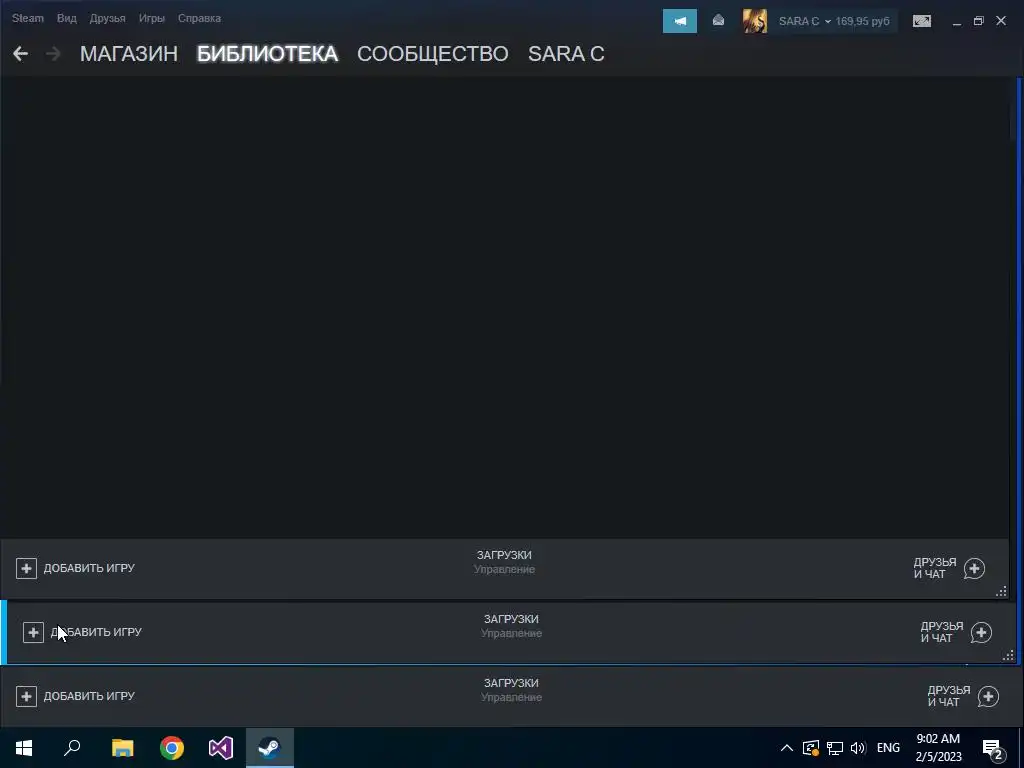This screenshot has height=768, width=1024.
Task: Open the taskbar search magnifier
Action: pos(72,748)
